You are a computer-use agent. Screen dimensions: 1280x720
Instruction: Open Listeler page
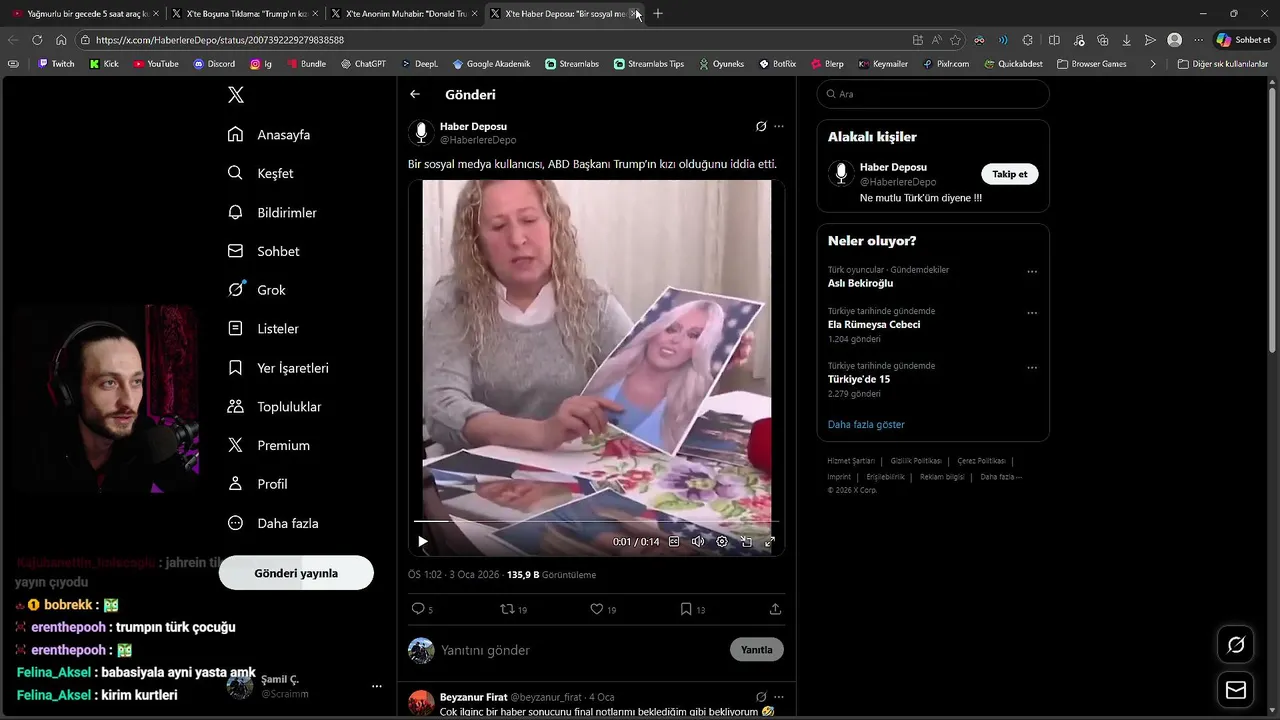coord(263,328)
